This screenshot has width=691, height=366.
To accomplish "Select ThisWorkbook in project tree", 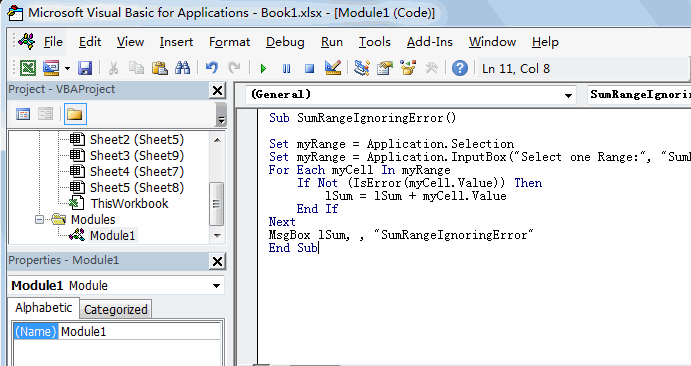I will (x=130, y=203).
